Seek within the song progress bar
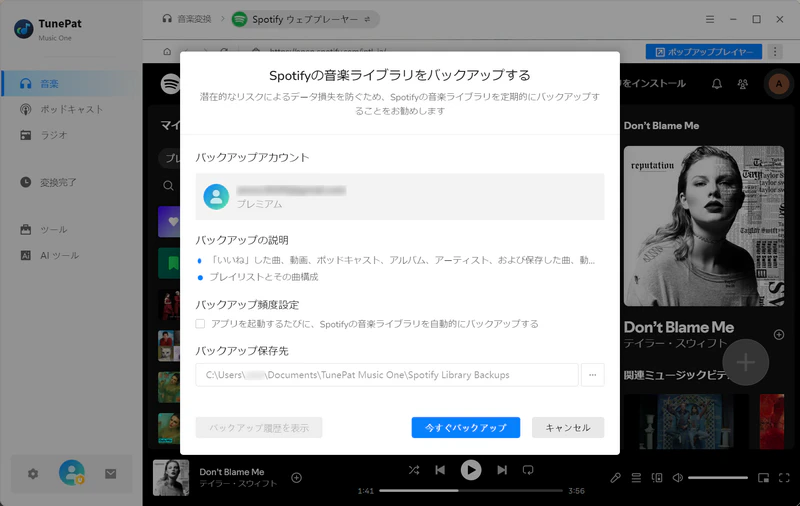800x506 pixels. pos(471,491)
